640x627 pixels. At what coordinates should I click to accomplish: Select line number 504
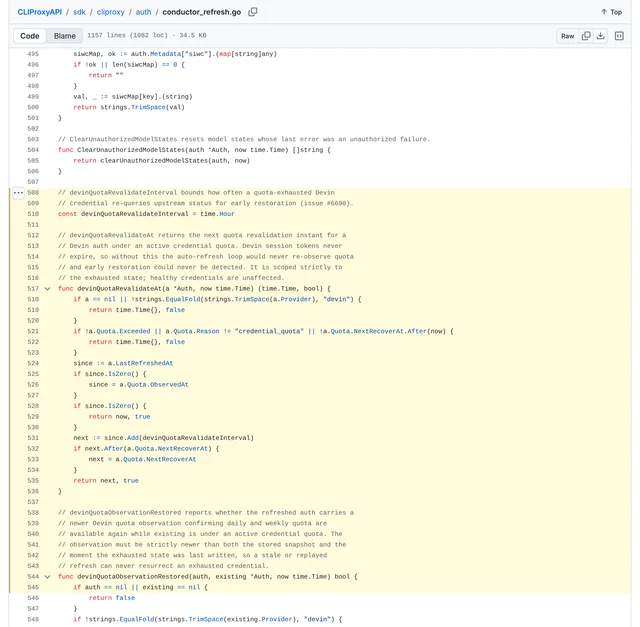(33, 150)
